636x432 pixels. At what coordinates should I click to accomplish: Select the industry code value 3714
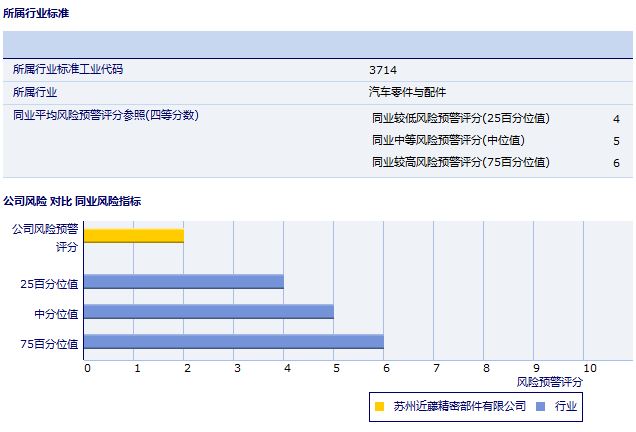(x=381, y=70)
